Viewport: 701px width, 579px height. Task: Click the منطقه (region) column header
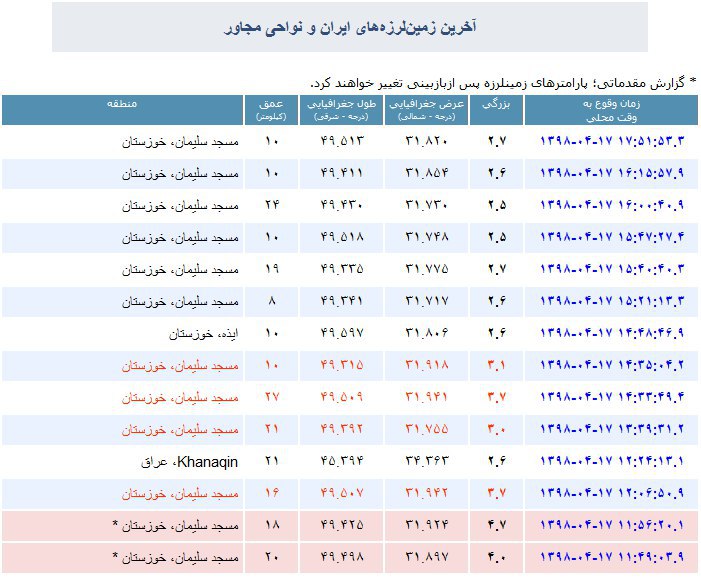(122, 104)
